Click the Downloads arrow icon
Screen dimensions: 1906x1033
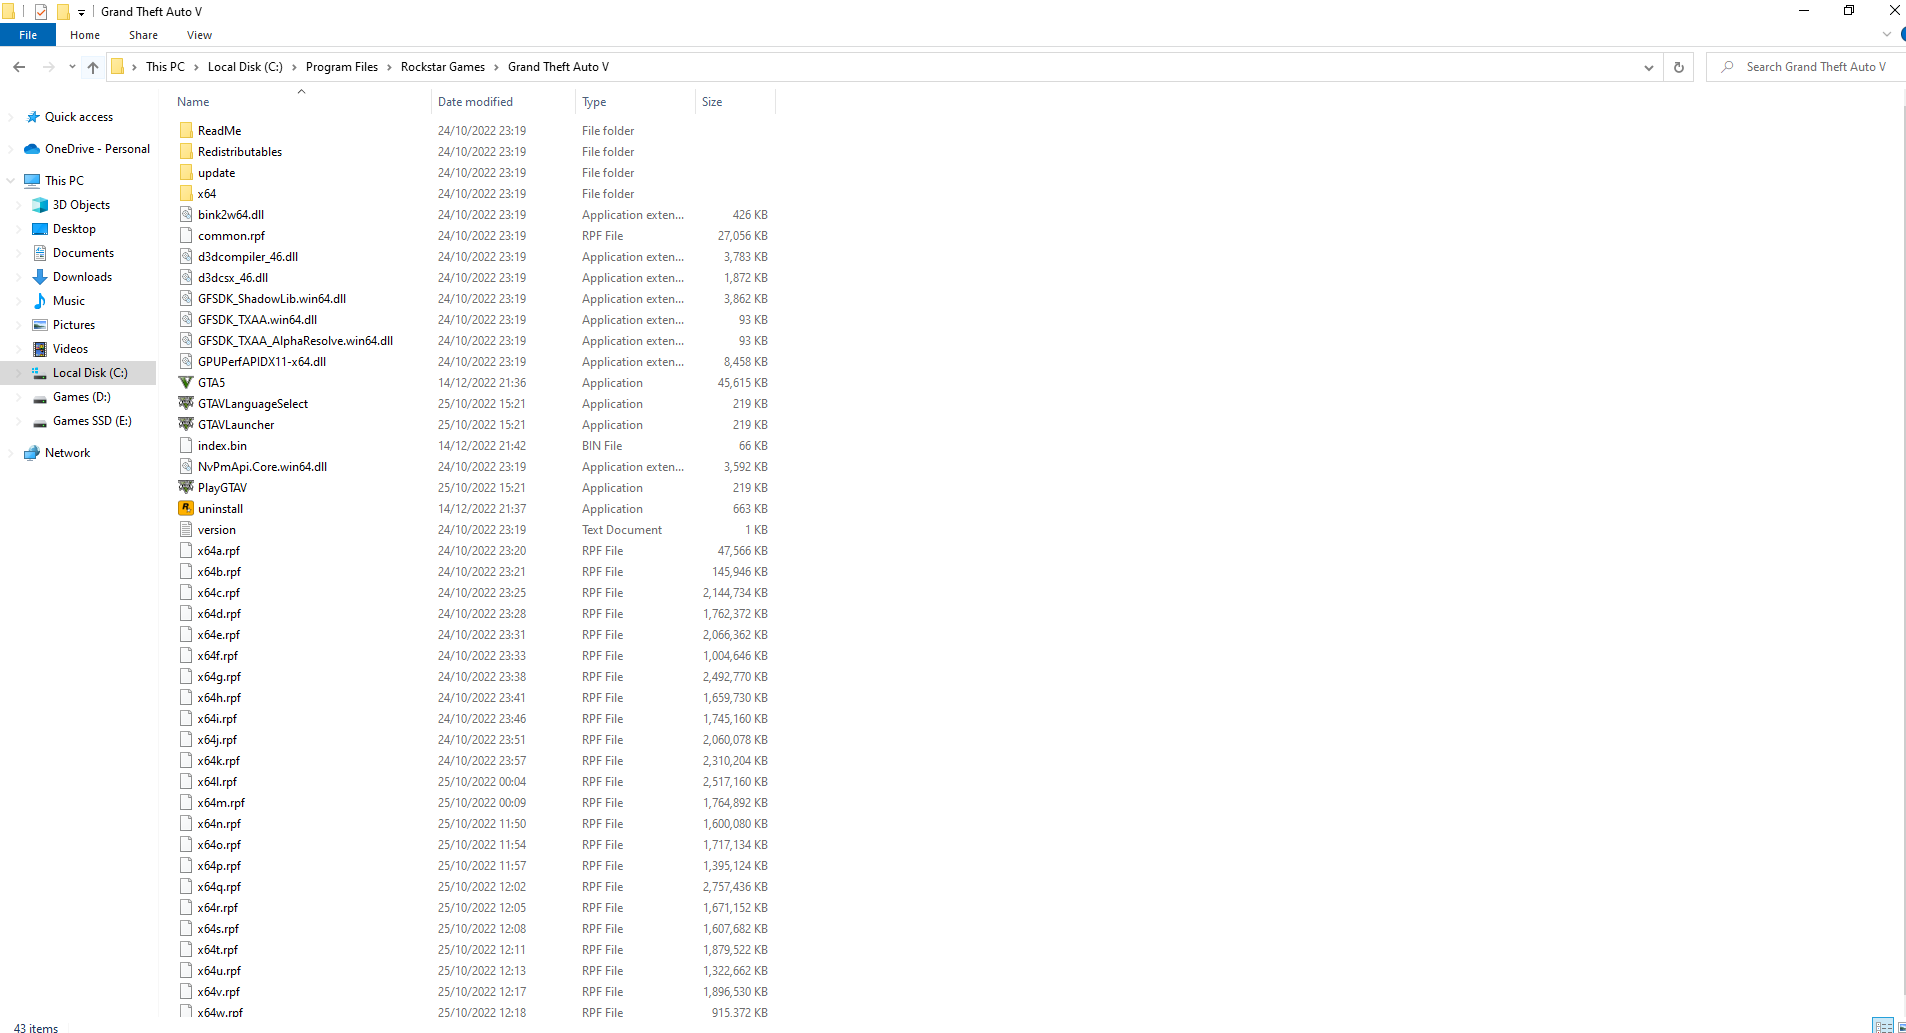pyautogui.click(x=40, y=277)
